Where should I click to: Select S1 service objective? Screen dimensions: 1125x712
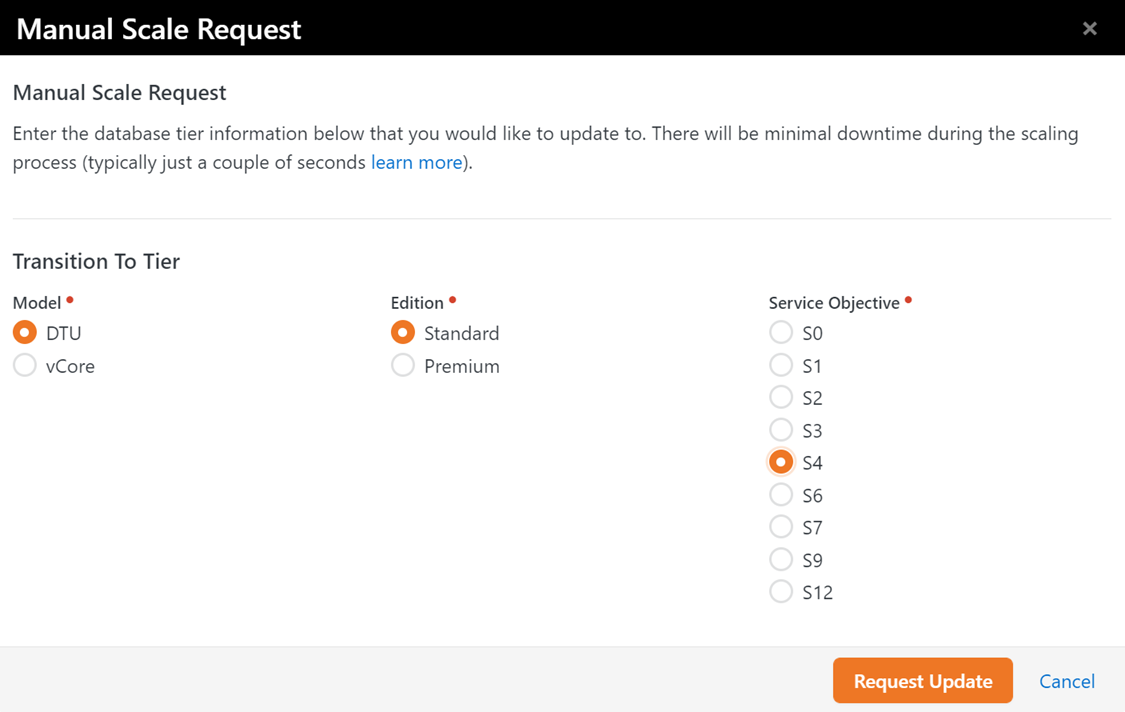tap(781, 365)
